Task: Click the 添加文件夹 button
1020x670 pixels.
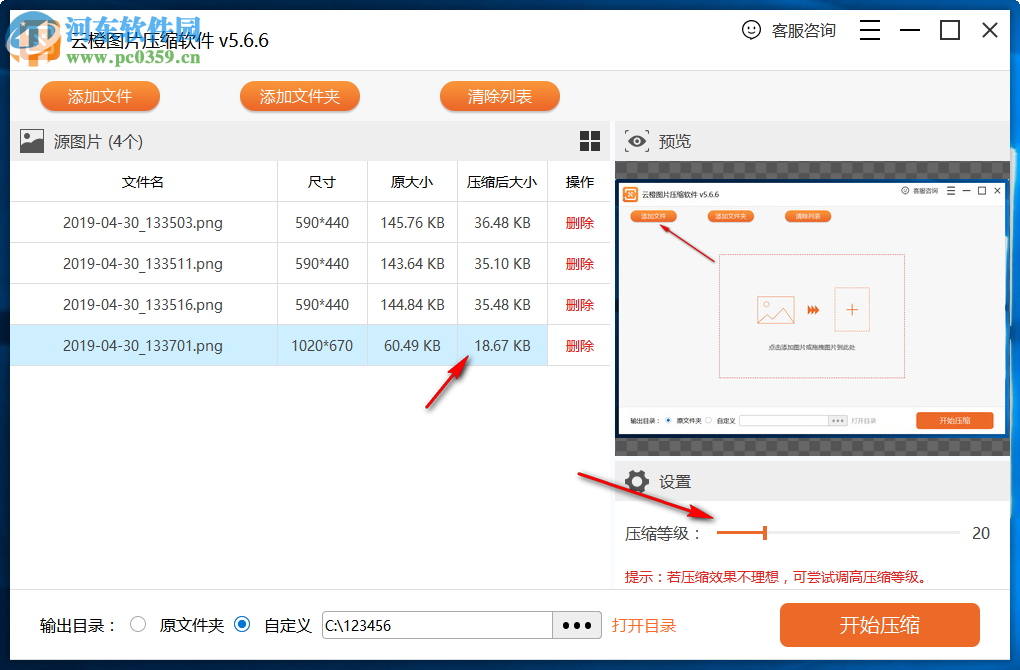Action: (299, 96)
